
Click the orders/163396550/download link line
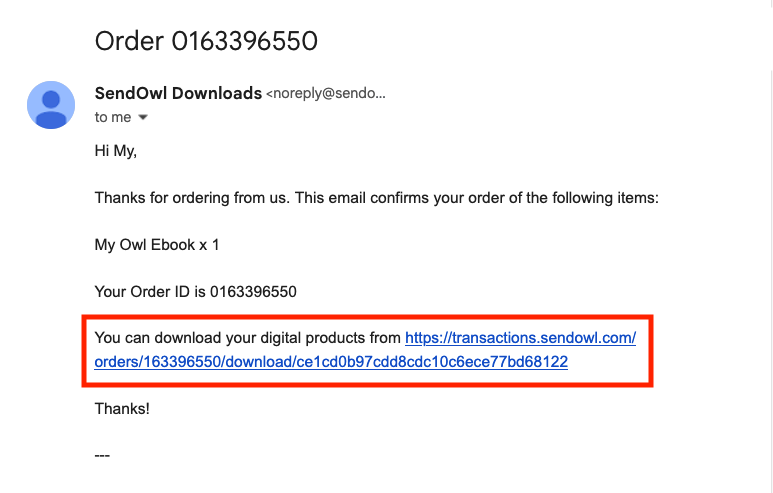pyautogui.click(x=331, y=362)
